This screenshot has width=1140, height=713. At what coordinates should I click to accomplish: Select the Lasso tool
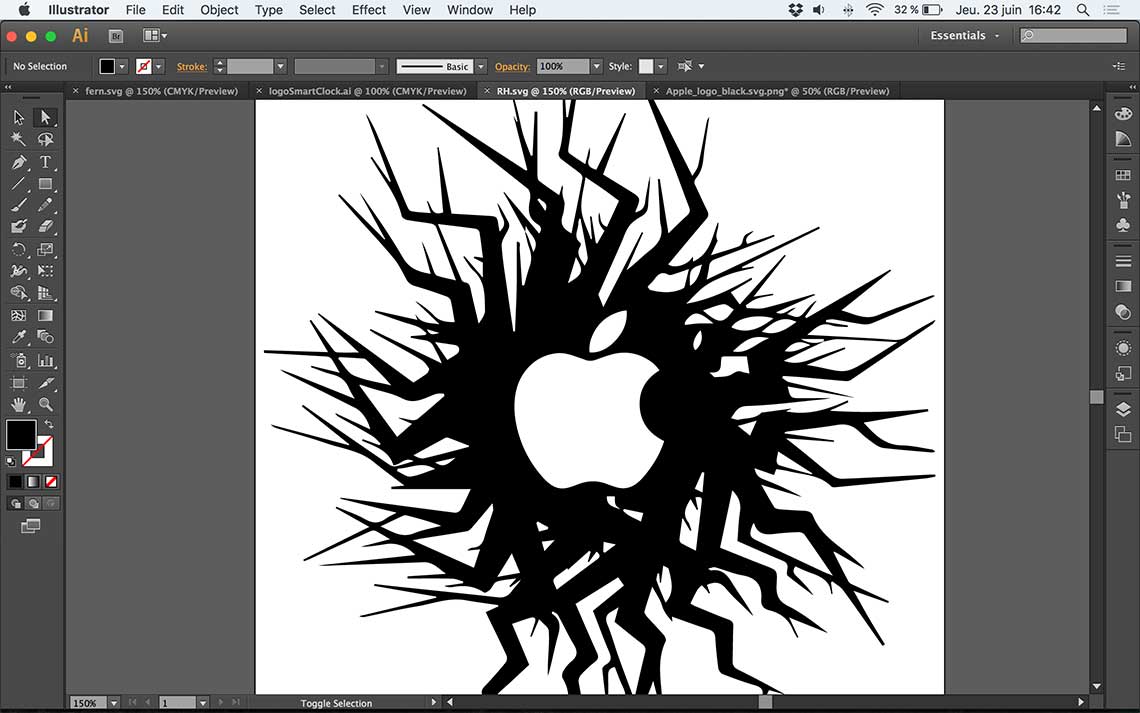tap(45, 139)
